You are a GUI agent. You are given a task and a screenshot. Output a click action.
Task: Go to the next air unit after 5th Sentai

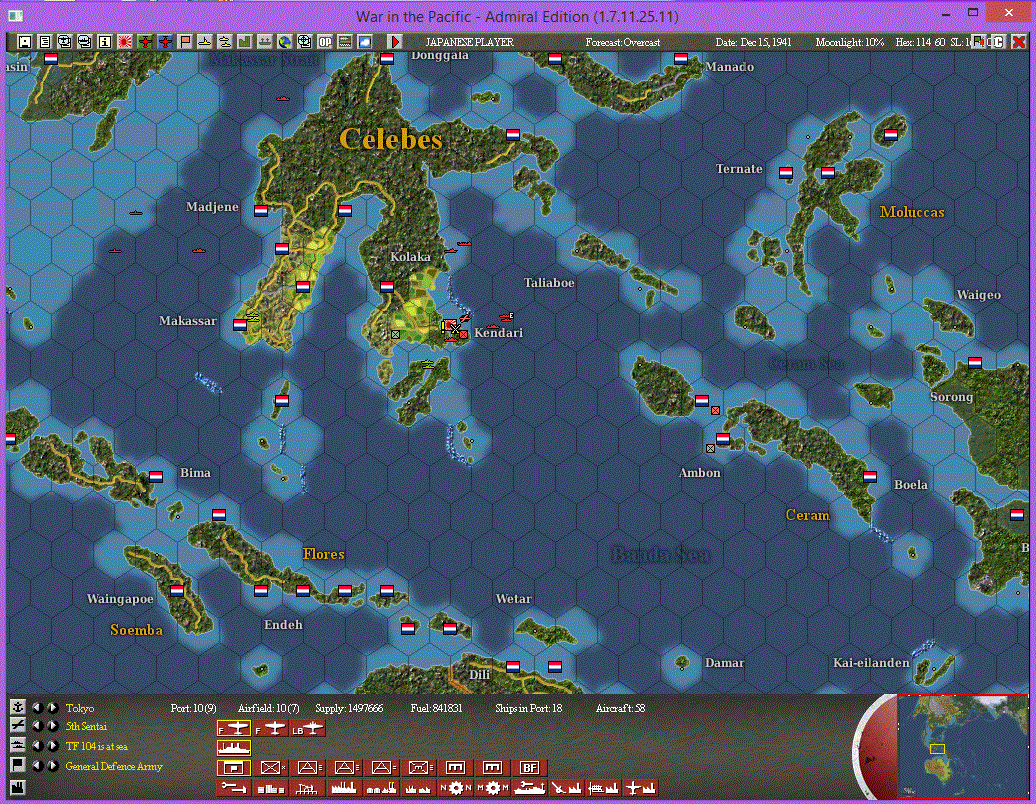(52, 726)
